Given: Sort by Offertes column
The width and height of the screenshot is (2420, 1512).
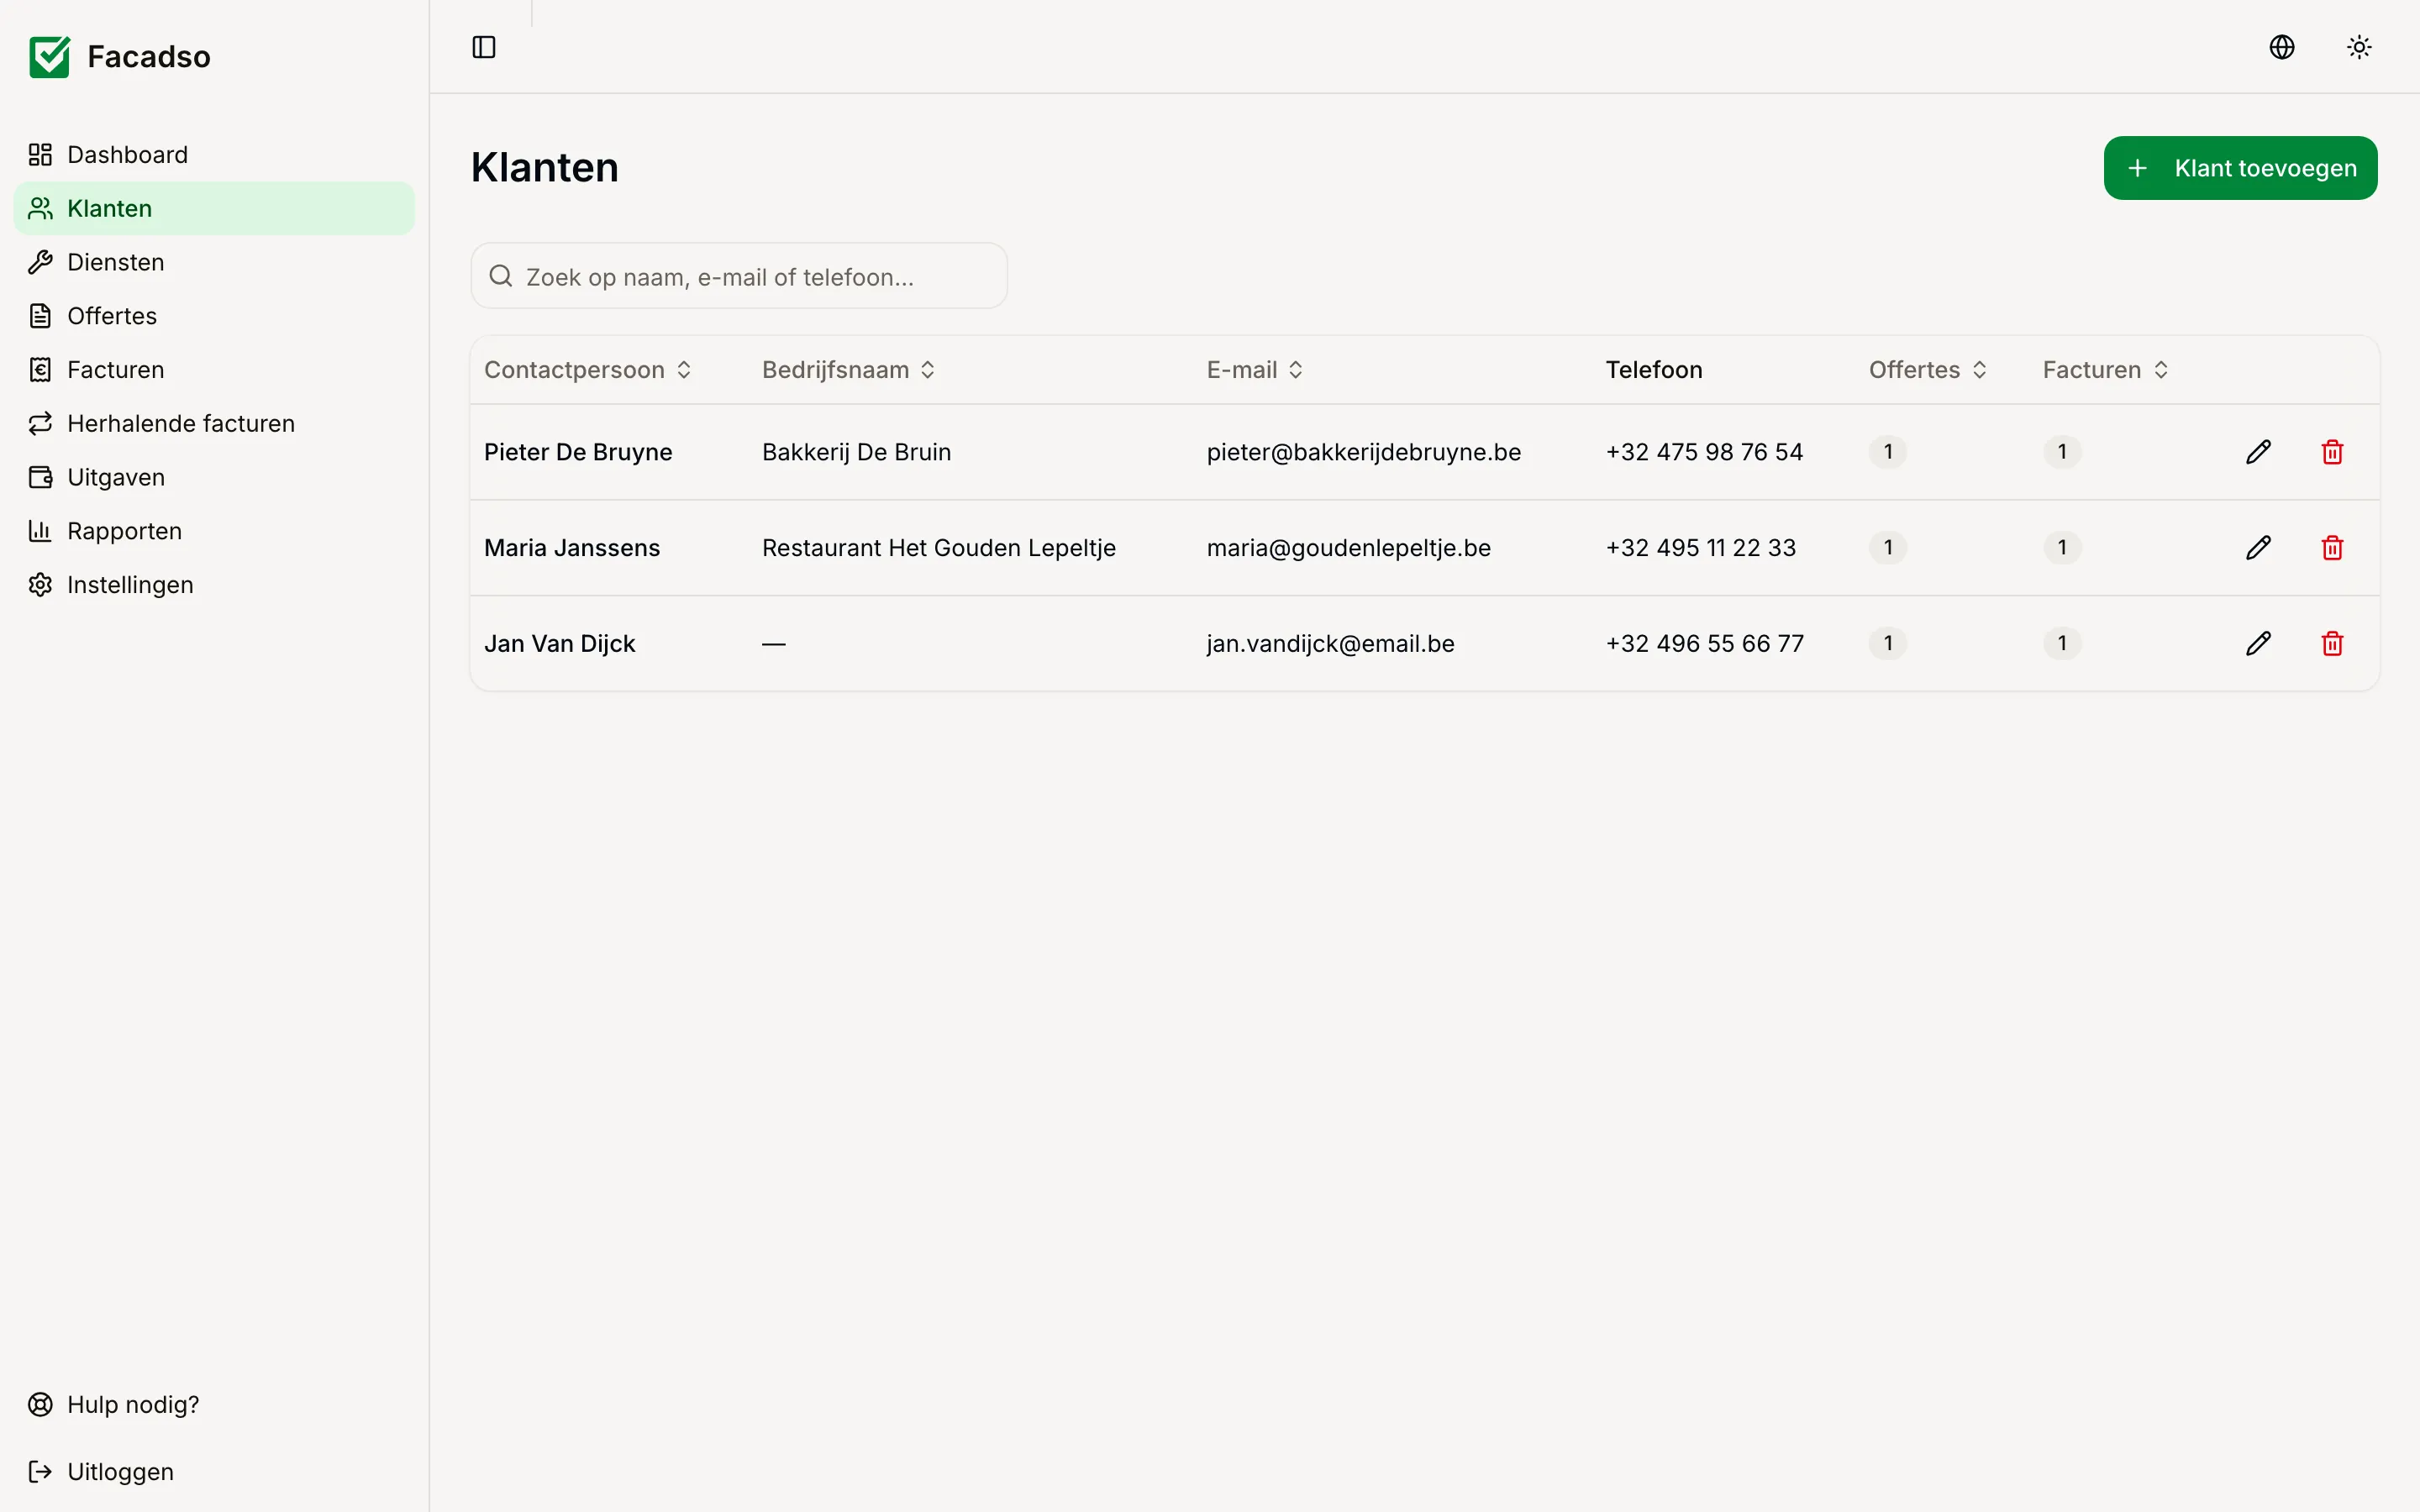Looking at the screenshot, I should 1928,370.
